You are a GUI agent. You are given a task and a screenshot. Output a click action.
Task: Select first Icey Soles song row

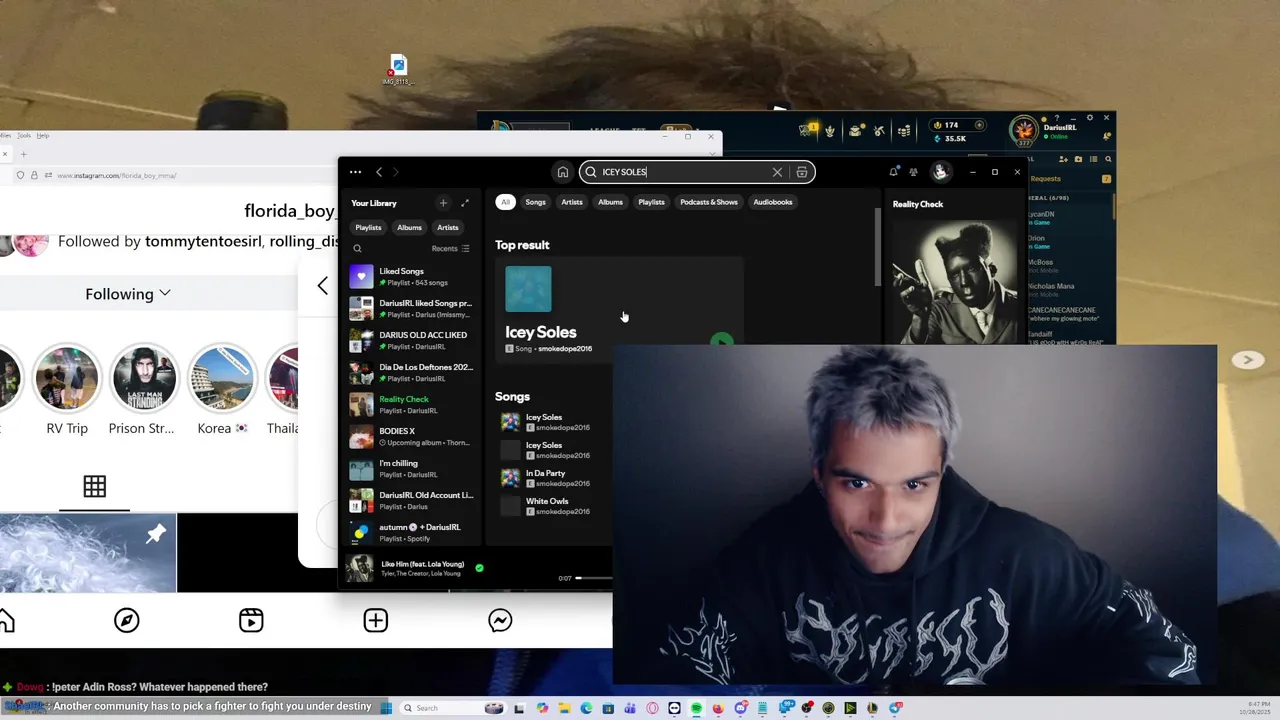point(555,422)
